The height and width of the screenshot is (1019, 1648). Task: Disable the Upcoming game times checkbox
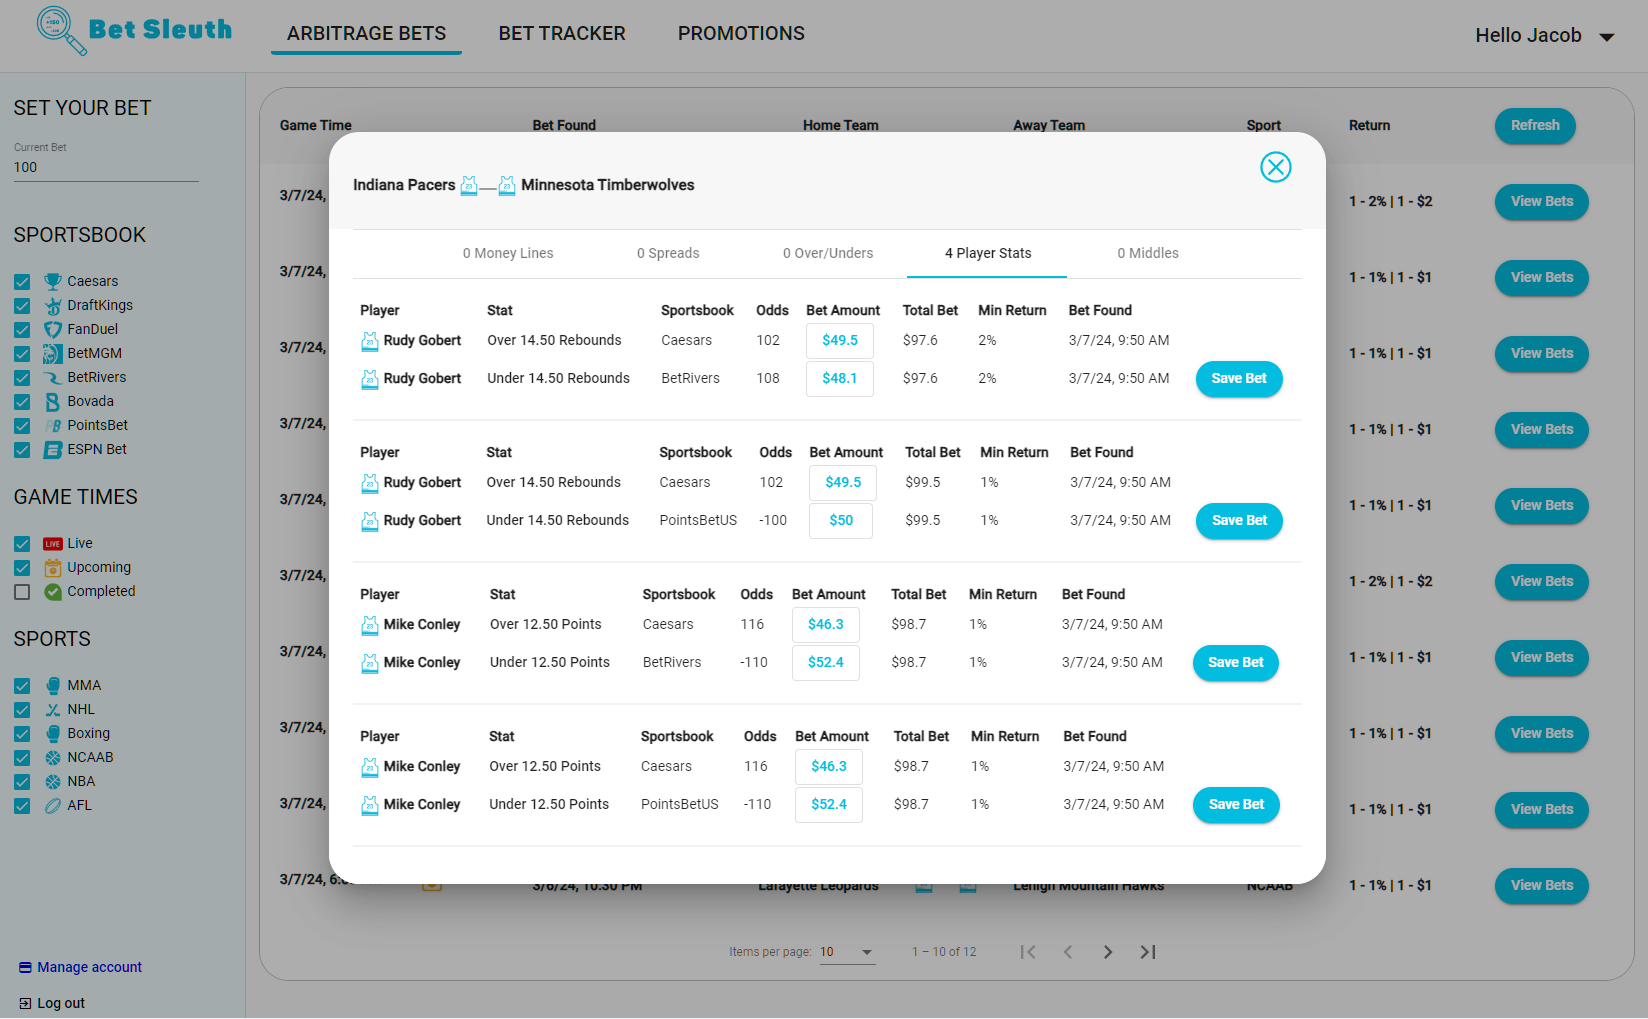click(22, 568)
